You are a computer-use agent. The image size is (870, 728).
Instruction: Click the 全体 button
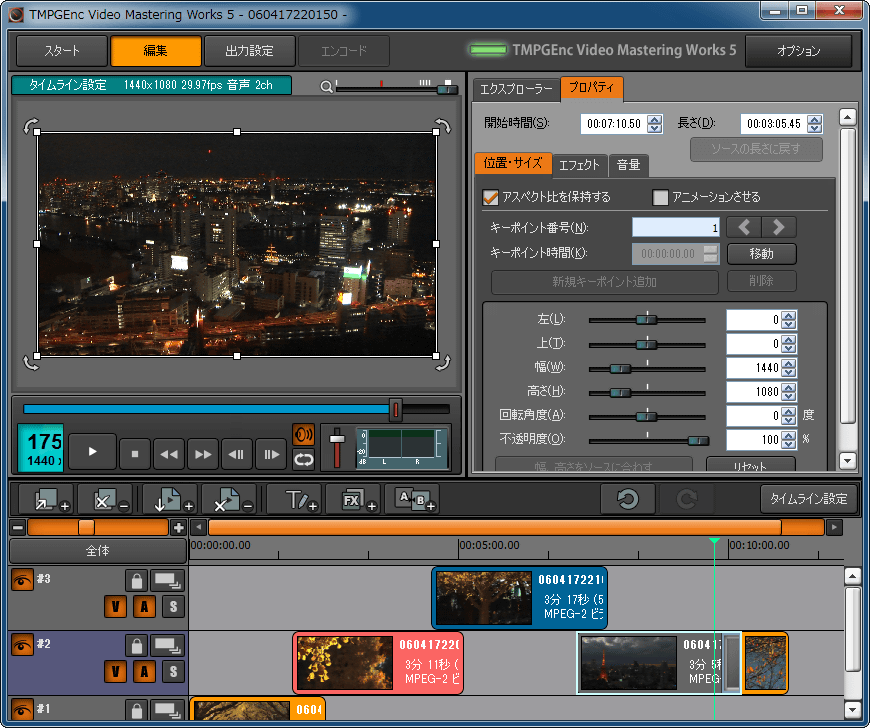[x=98, y=550]
